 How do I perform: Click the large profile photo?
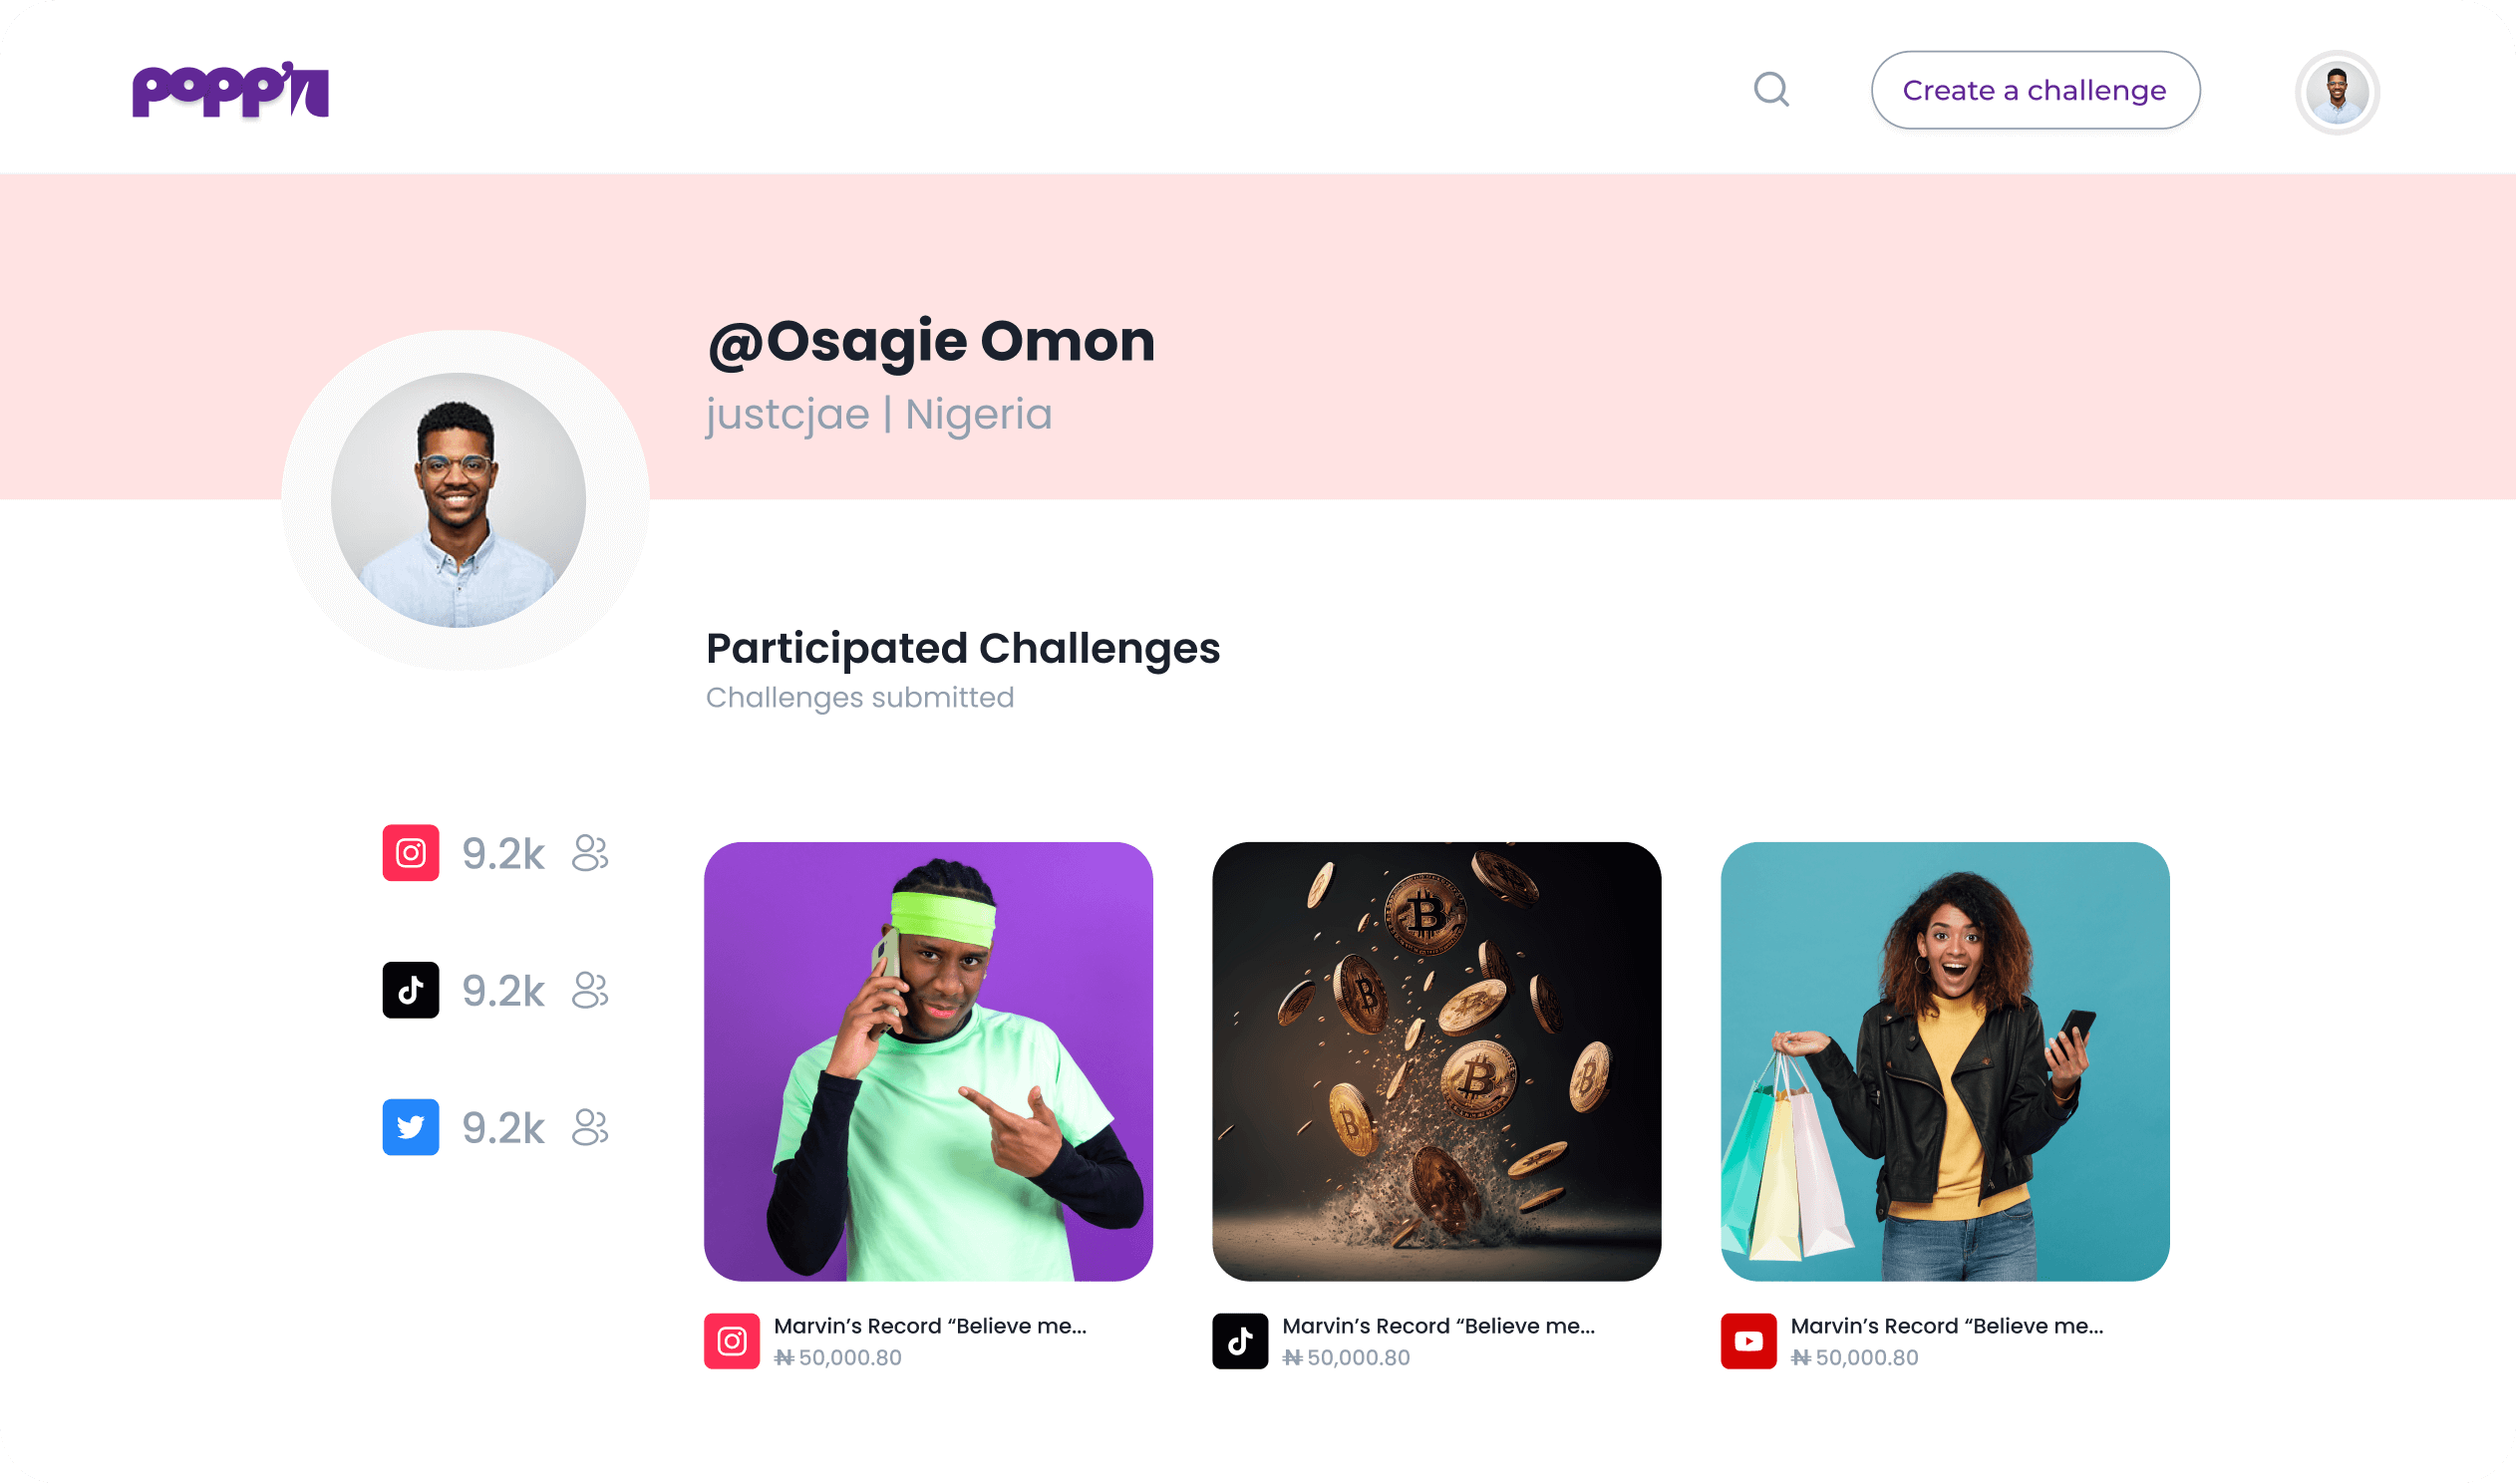459,500
